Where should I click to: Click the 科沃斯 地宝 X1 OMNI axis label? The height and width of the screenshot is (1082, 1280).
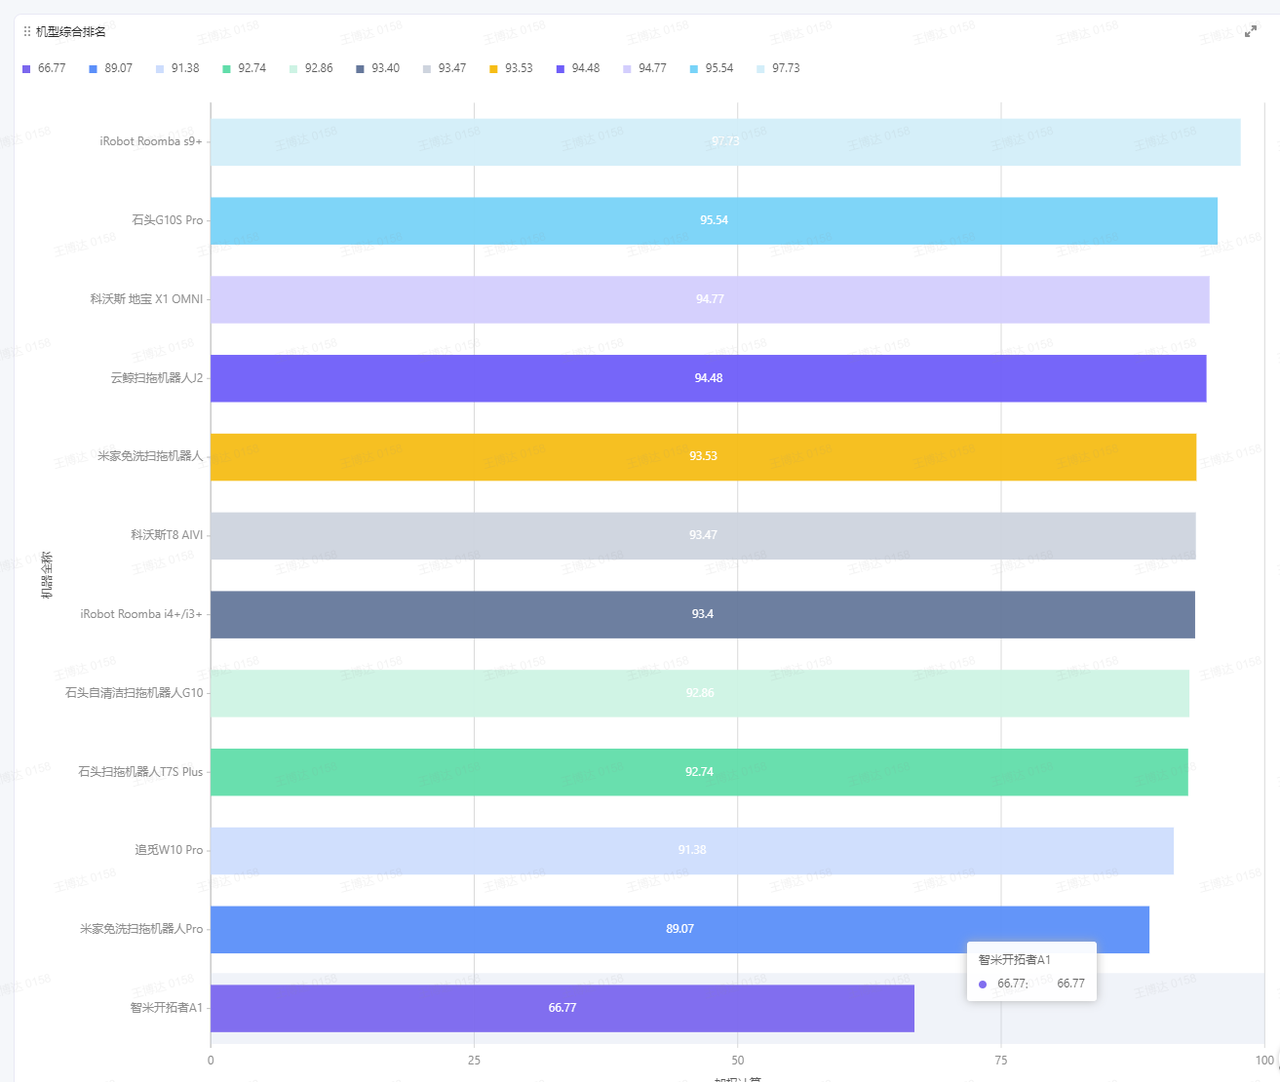(146, 299)
